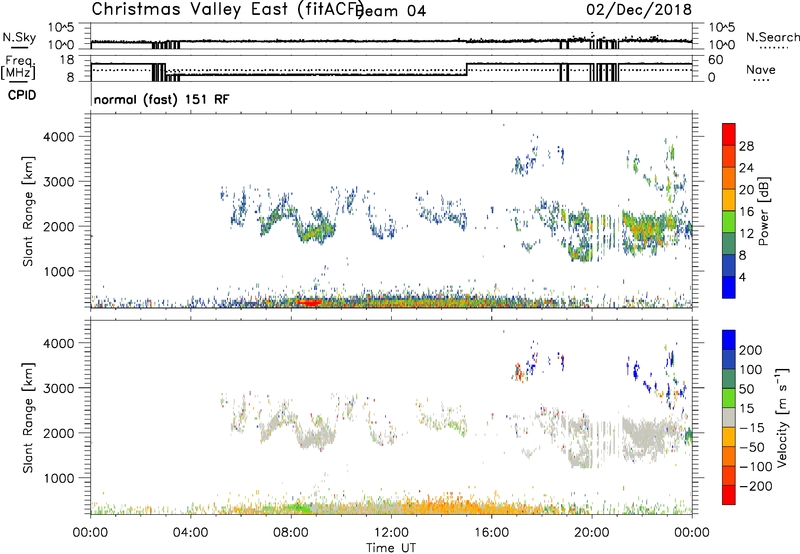The height and width of the screenshot is (554, 800).
Task: Click the '00:00' label at axis start
Action: coord(90,533)
